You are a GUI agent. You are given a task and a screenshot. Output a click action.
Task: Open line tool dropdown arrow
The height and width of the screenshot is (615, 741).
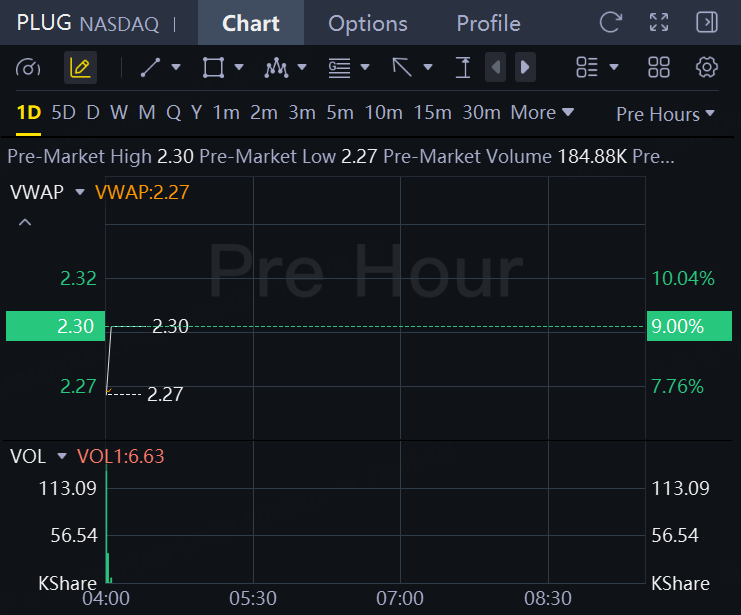(x=176, y=67)
